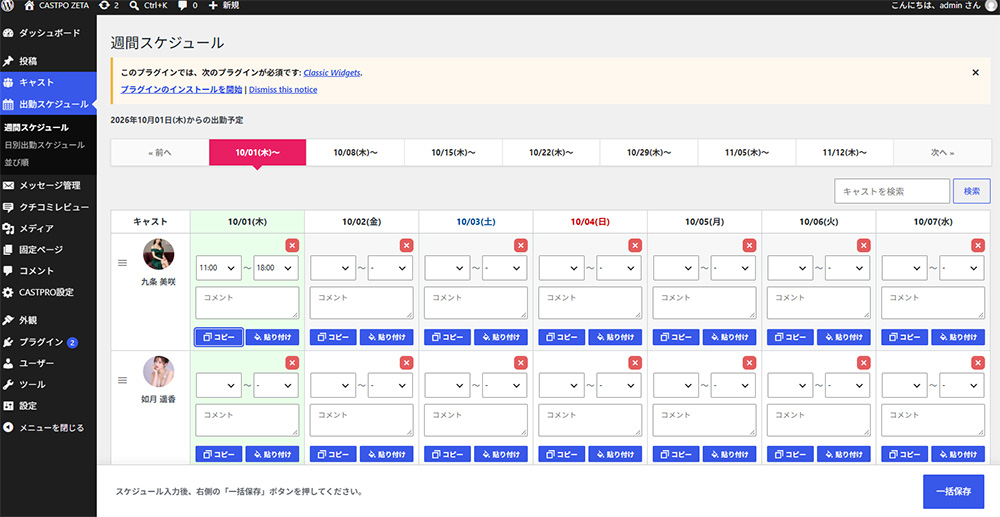
Task: Switch to the 10/29(木)～ week tab
Action: (x=649, y=153)
